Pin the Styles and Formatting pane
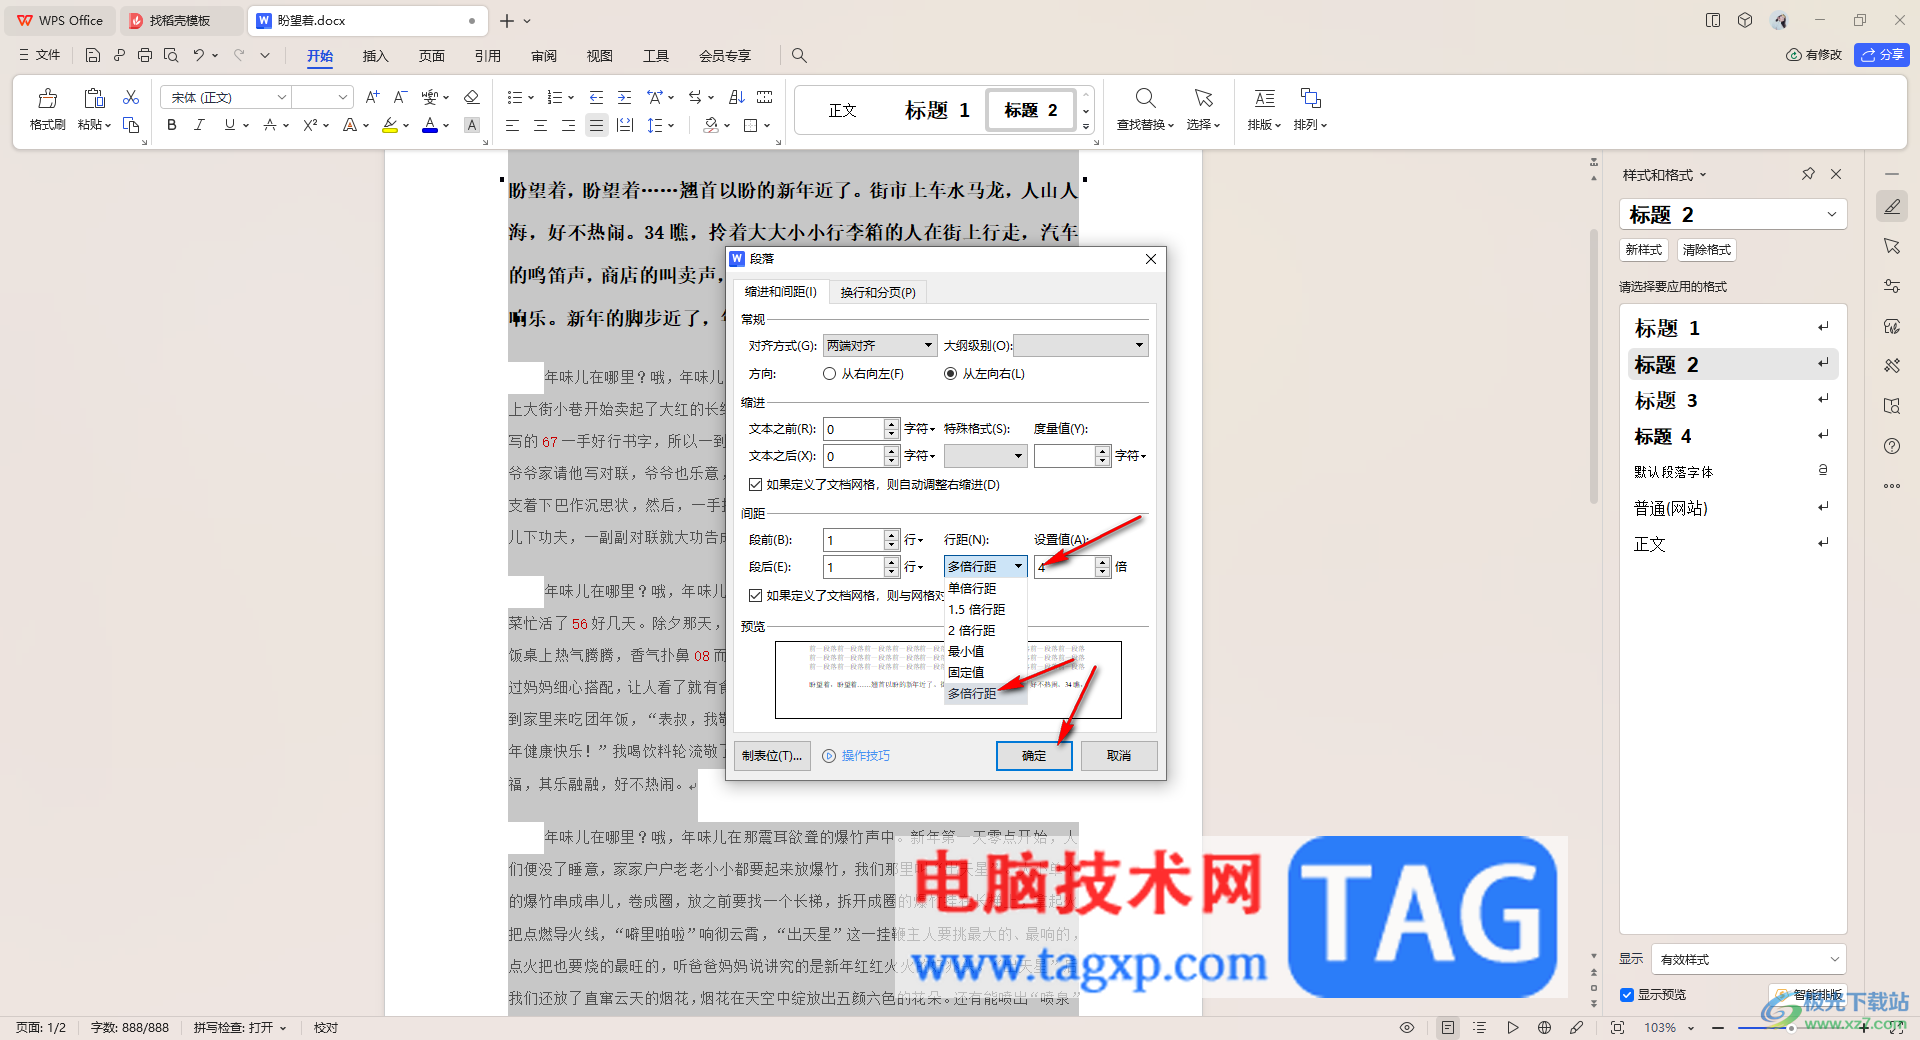Image resolution: width=1920 pixels, height=1040 pixels. (x=1808, y=174)
